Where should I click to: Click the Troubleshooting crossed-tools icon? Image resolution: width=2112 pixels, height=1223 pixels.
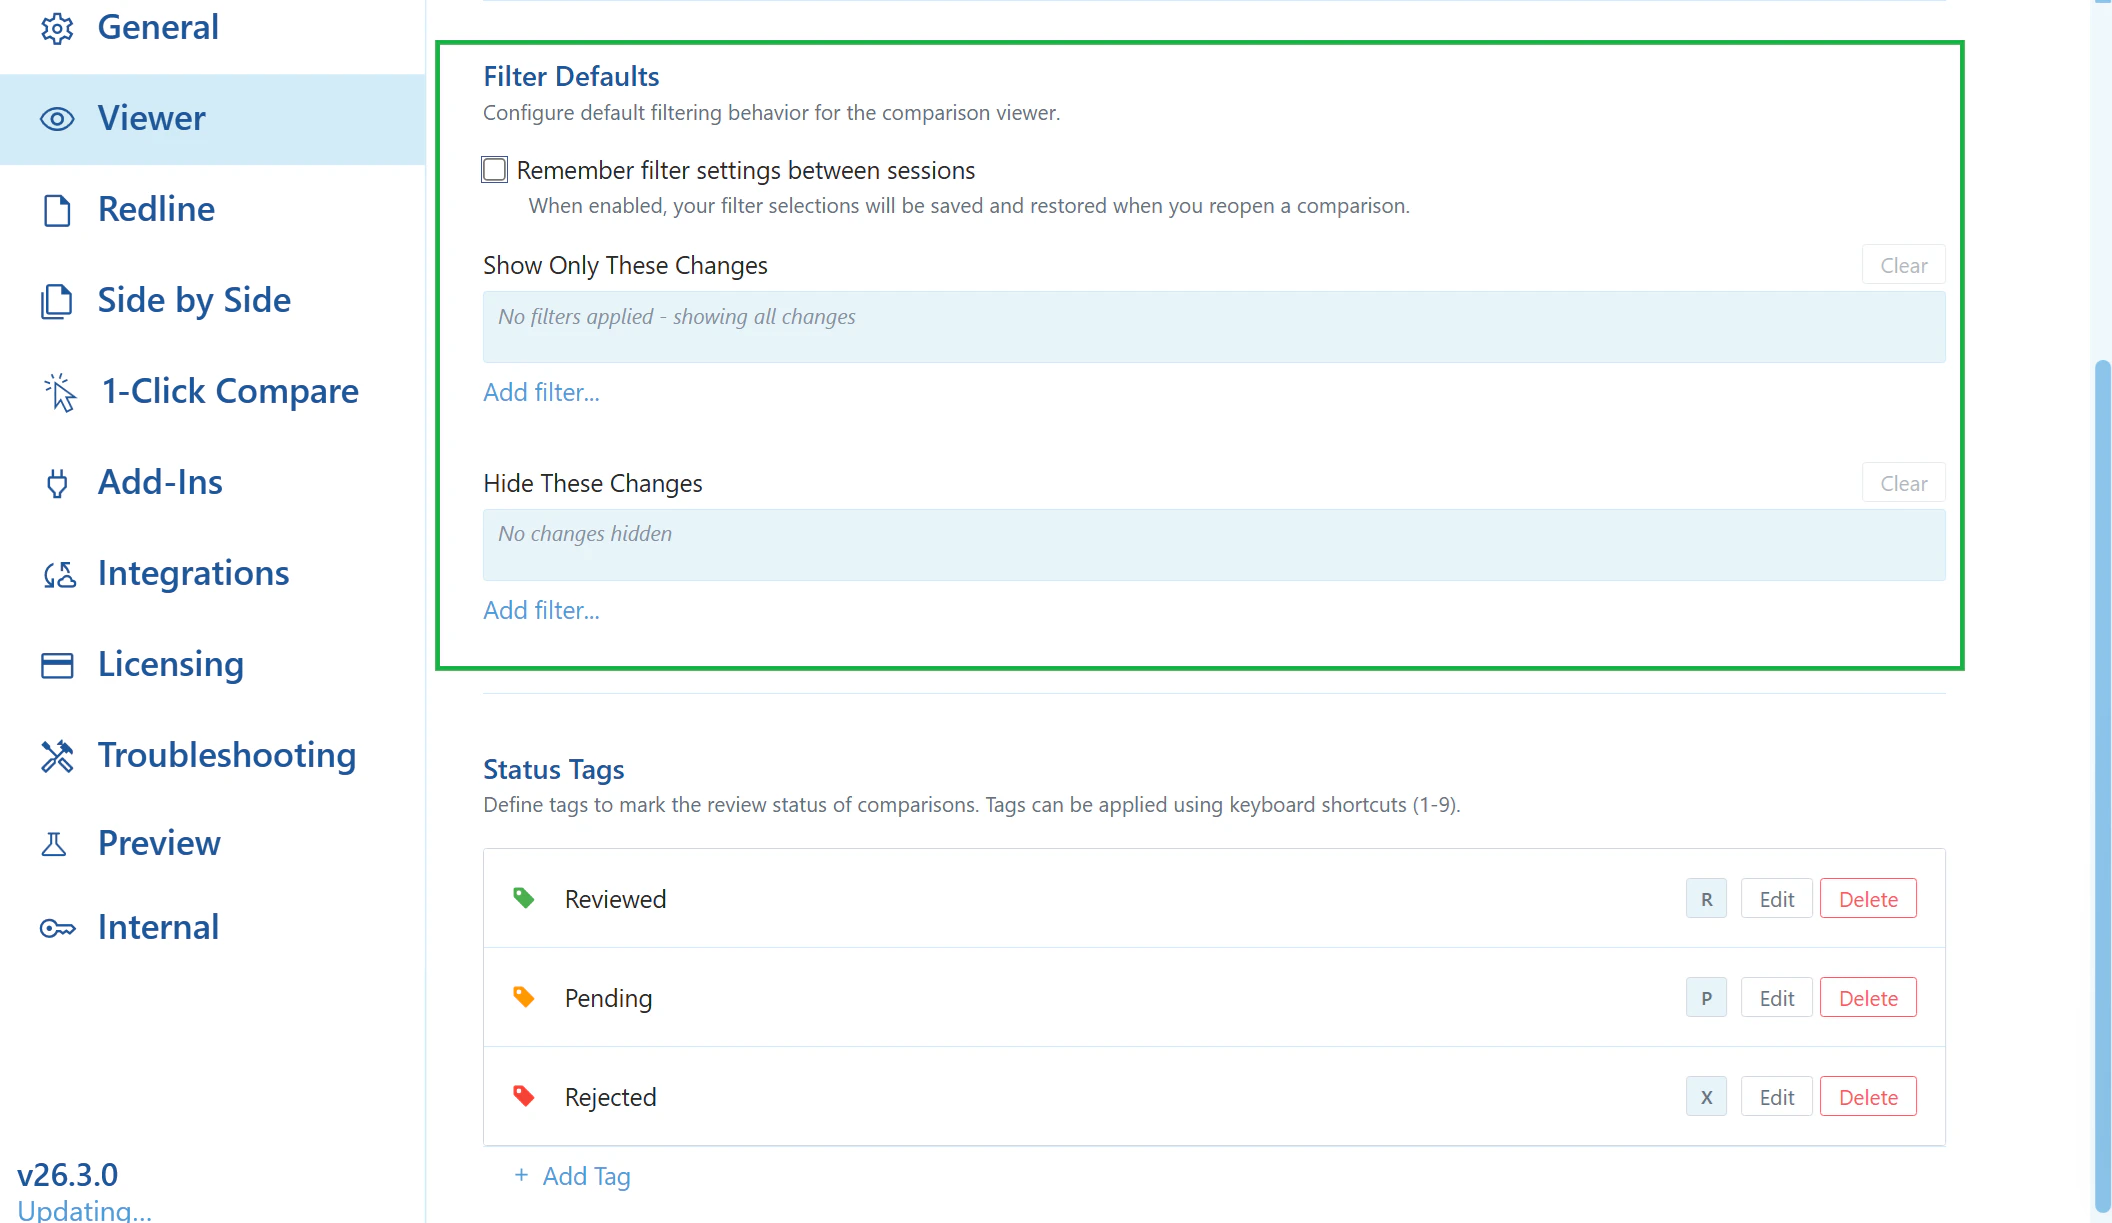tap(57, 756)
